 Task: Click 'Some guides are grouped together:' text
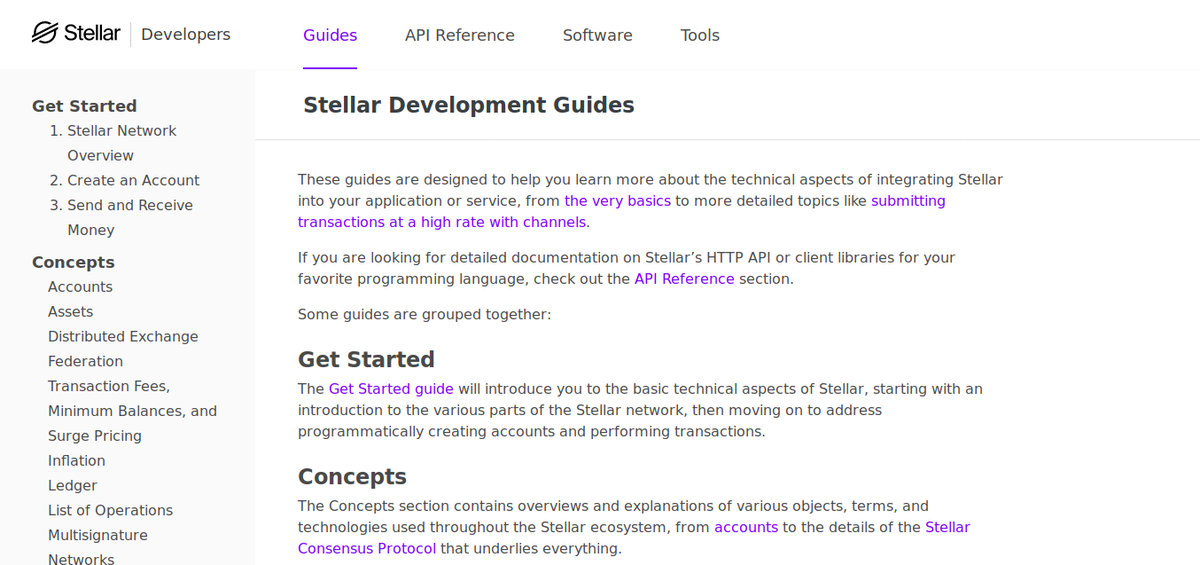[x=425, y=315]
